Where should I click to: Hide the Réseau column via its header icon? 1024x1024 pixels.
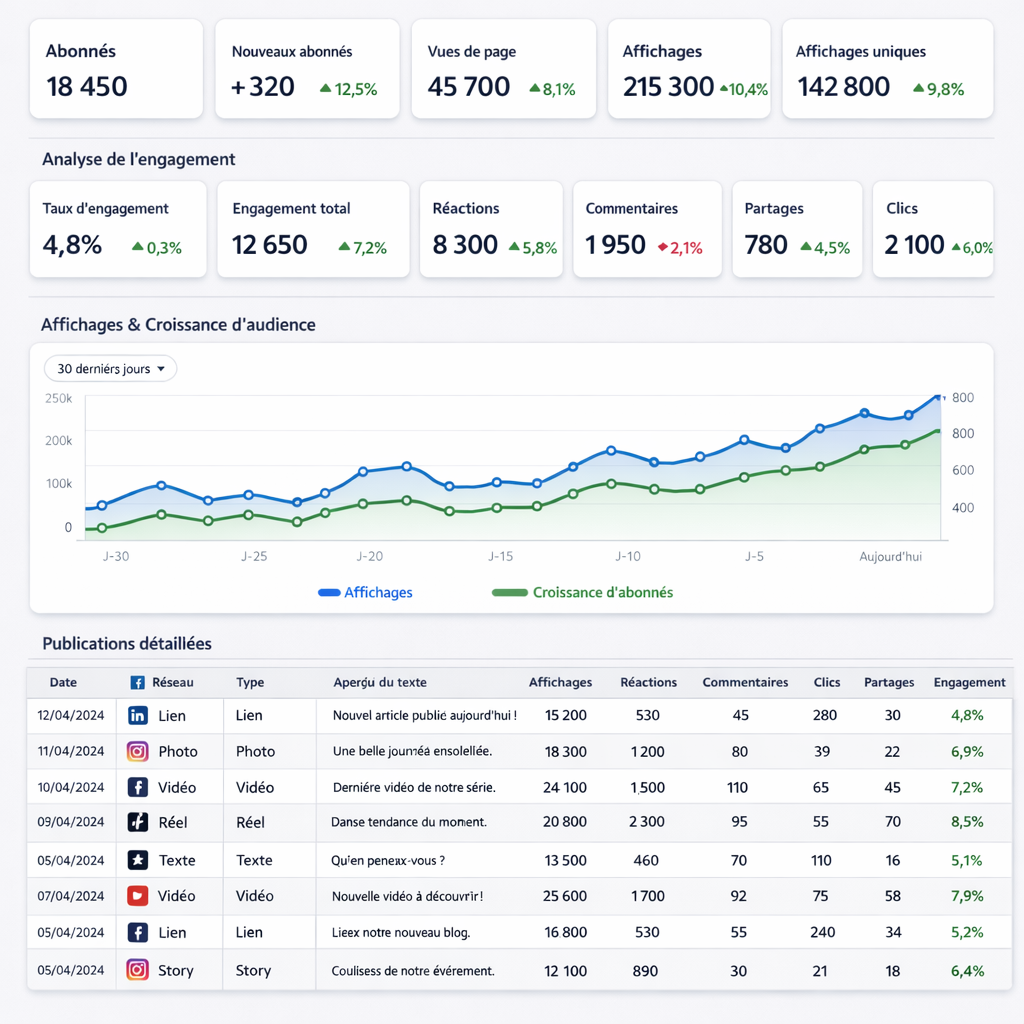coord(137,681)
